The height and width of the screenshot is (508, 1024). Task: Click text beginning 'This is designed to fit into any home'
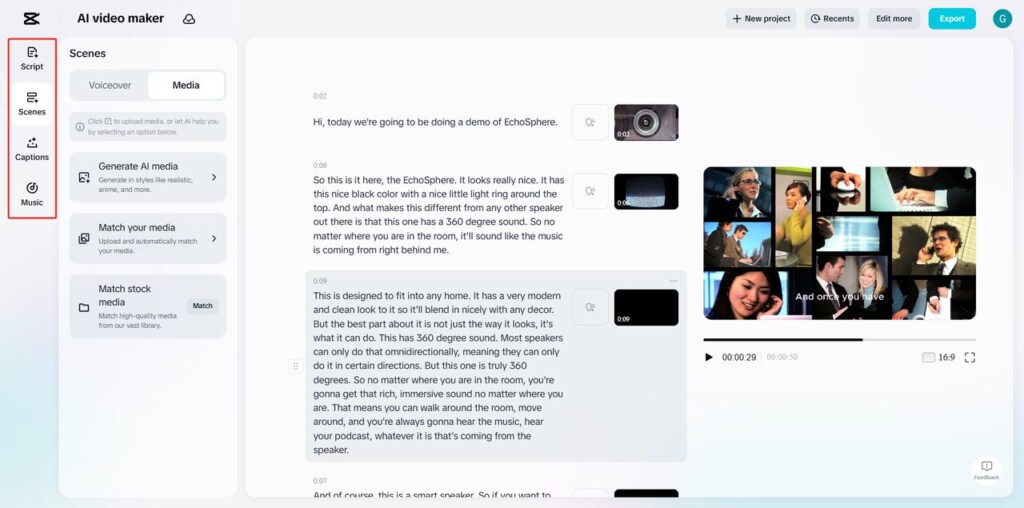[x=438, y=373]
